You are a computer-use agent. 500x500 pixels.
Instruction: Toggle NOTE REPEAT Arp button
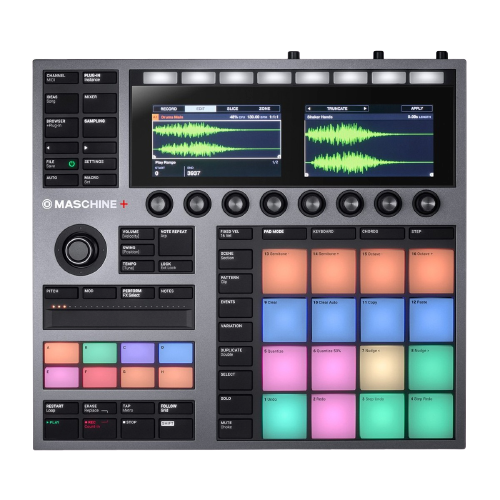(x=176, y=242)
